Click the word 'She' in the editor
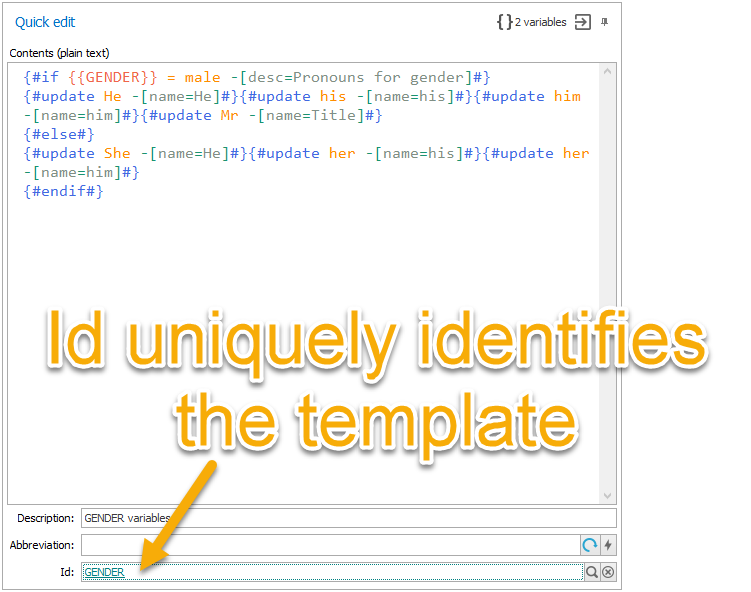 point(117,153)
